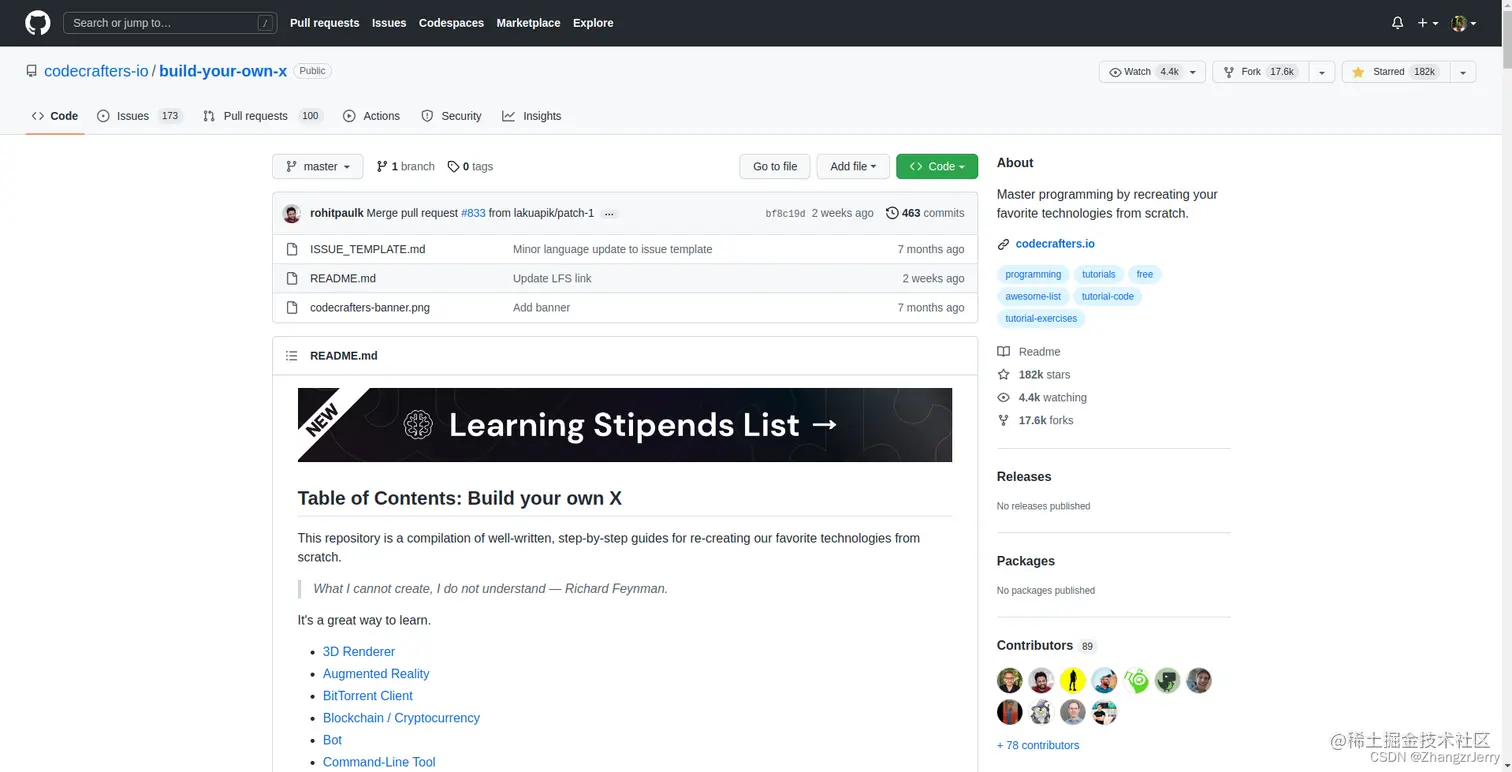Select the awesome-list topic tag
The width and height of the screenshot is (1512, 772).
point(1033,296)
